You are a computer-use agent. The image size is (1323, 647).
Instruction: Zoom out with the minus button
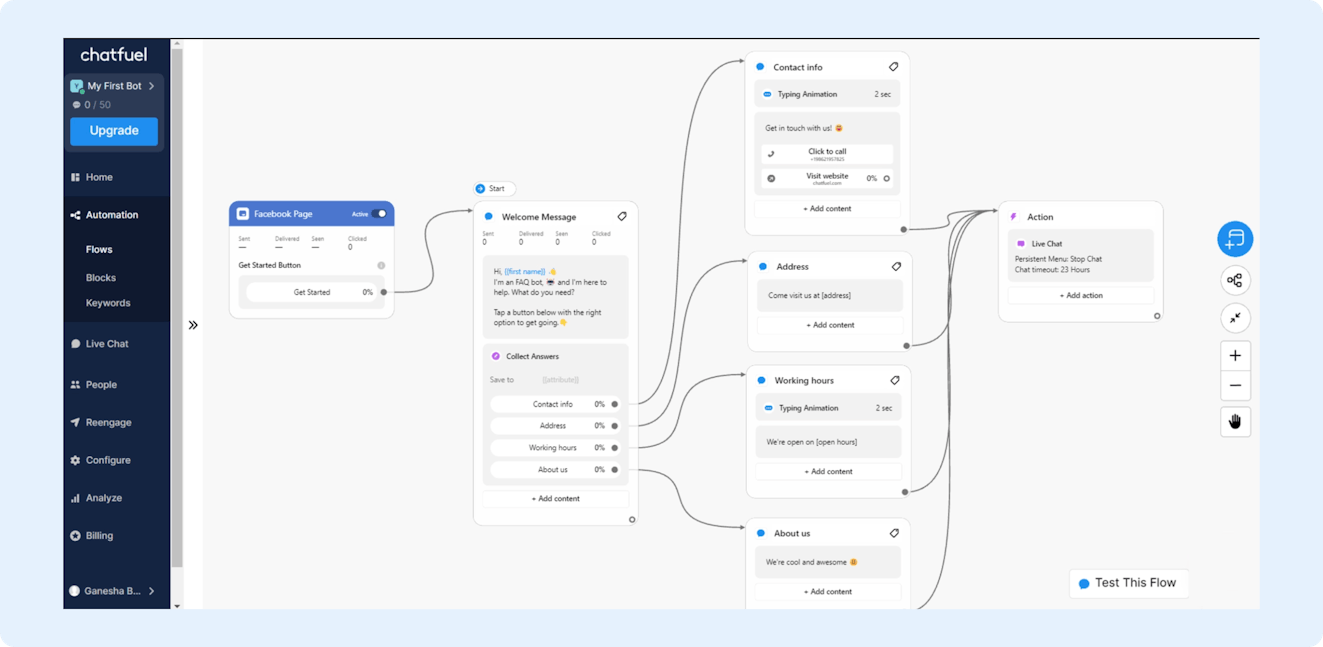click(1235, 386)
